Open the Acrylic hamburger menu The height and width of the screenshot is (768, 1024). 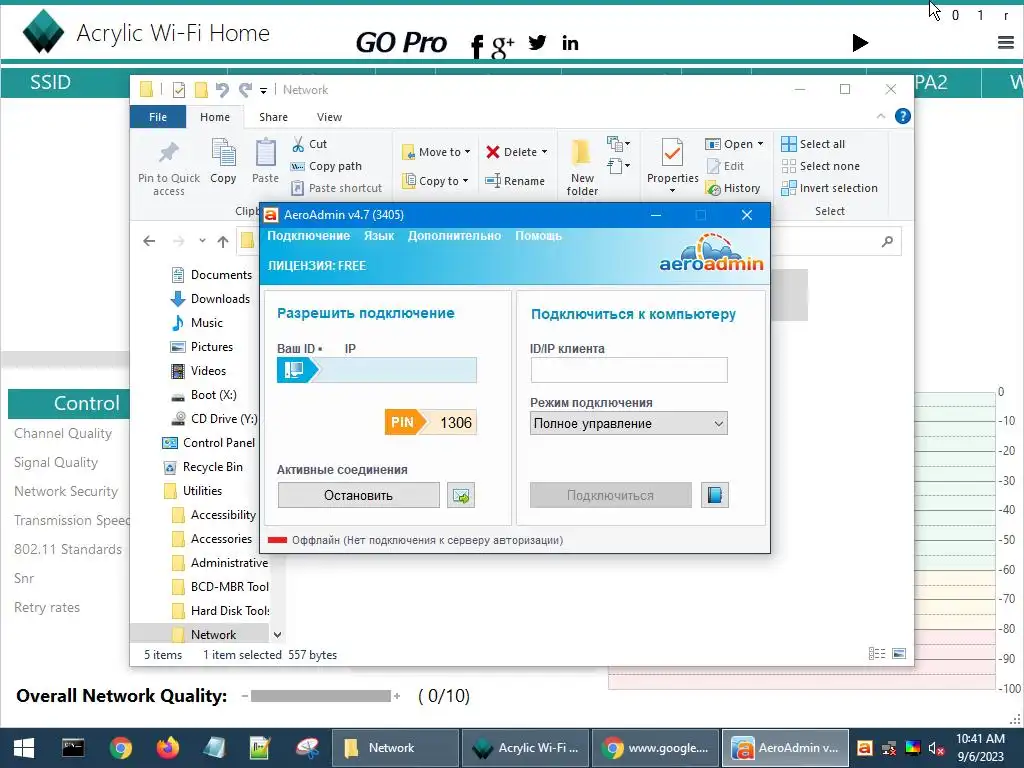[1006, 43]
